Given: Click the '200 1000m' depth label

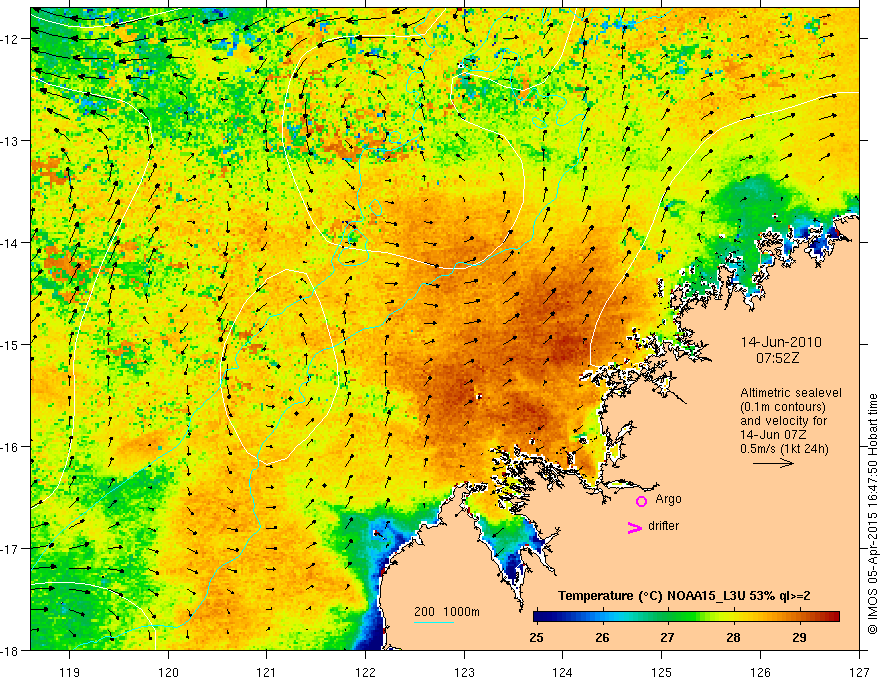Looking at the screenshot, I should [447, 612].
